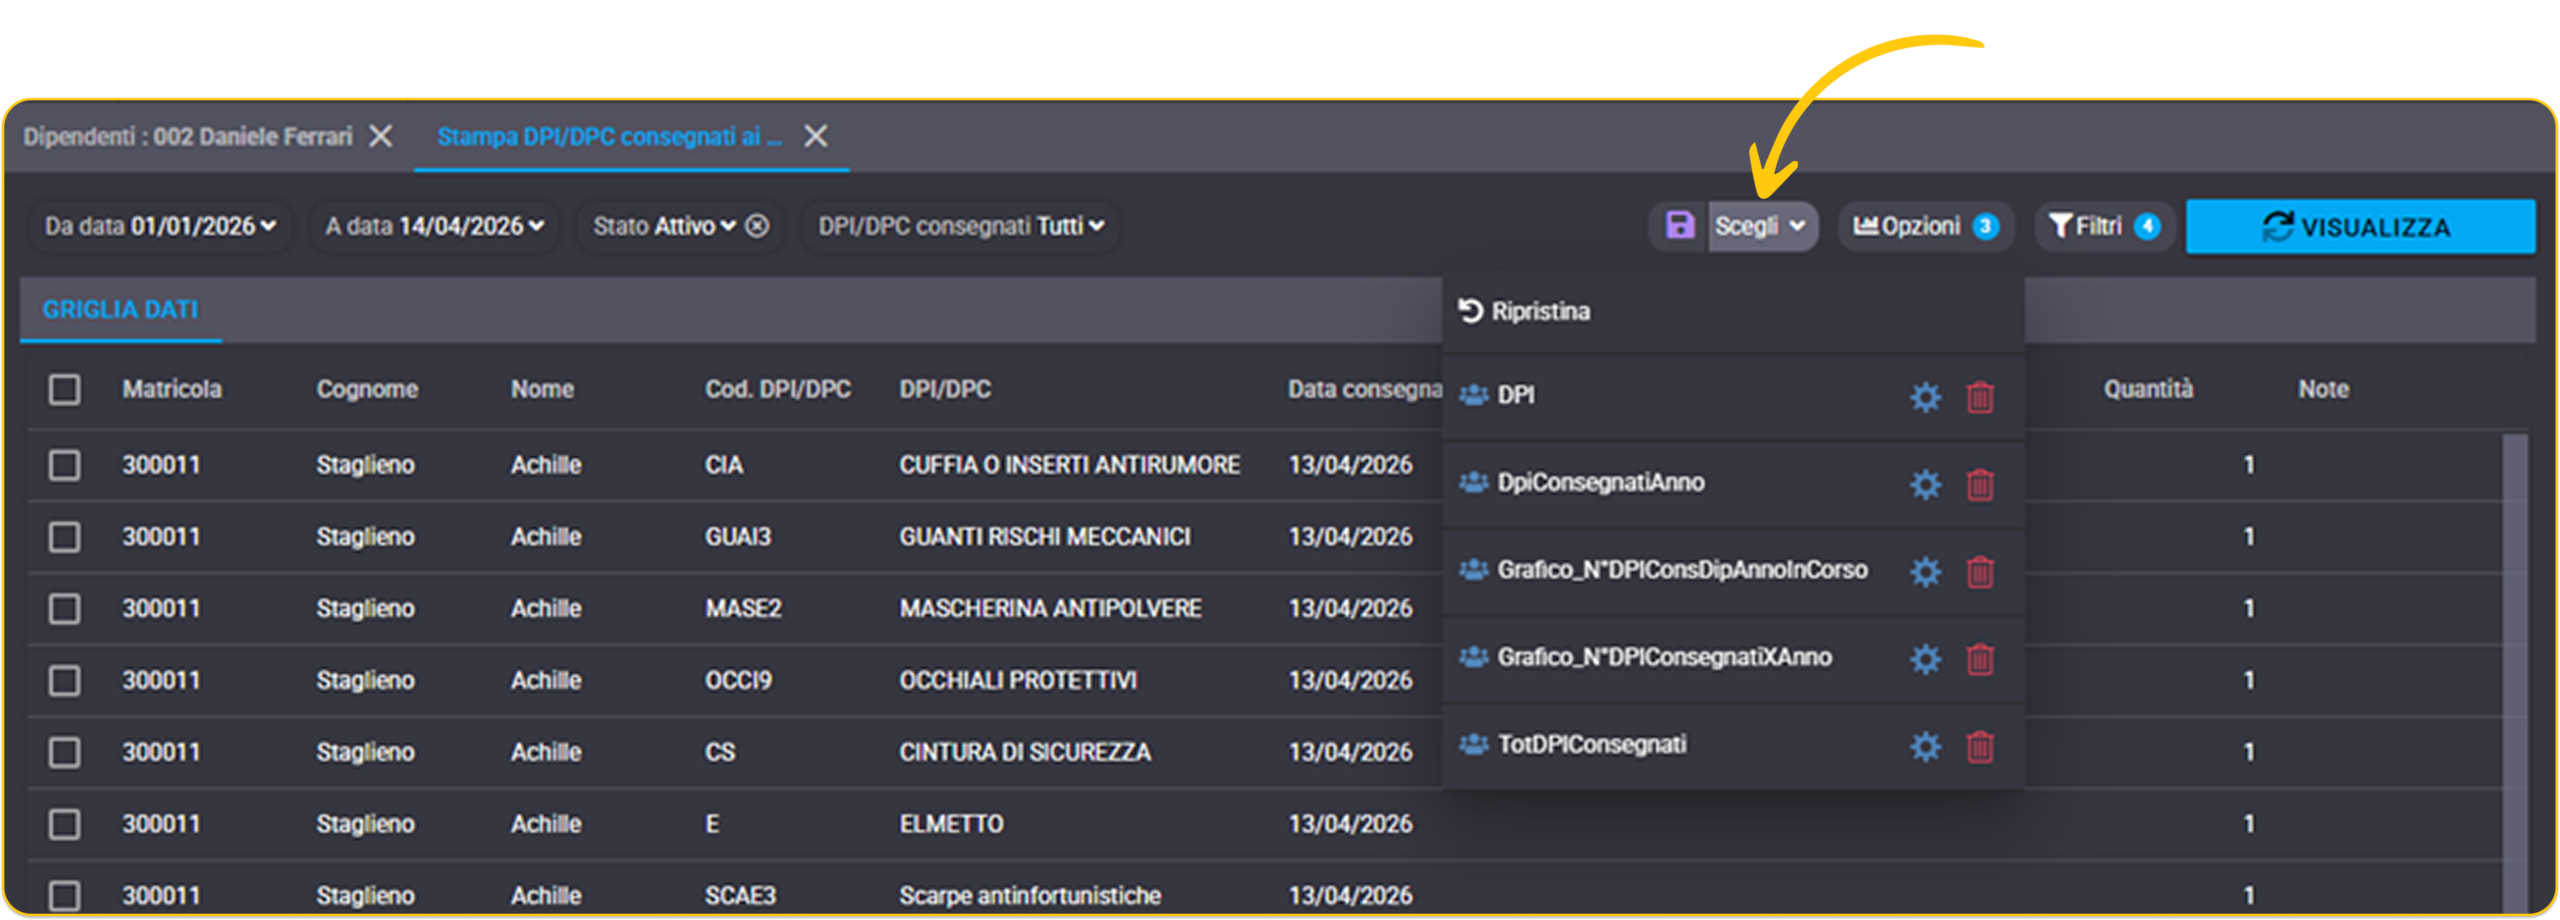The height and width of the screenshot is (920, 2560).
Task: Open gear for Grafico_N°DPIConsegnatiXAnno
Action: [x=1925, y=659]
